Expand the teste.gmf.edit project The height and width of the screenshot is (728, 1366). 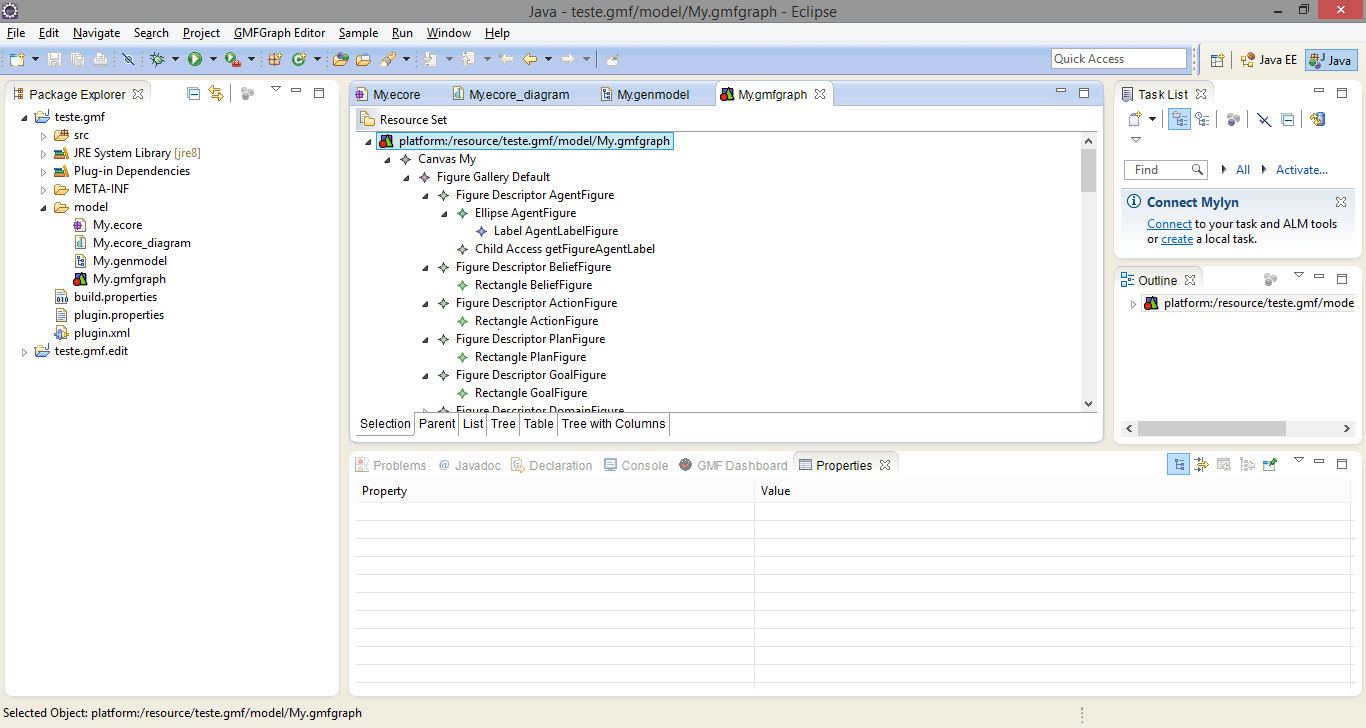point(25,351)
